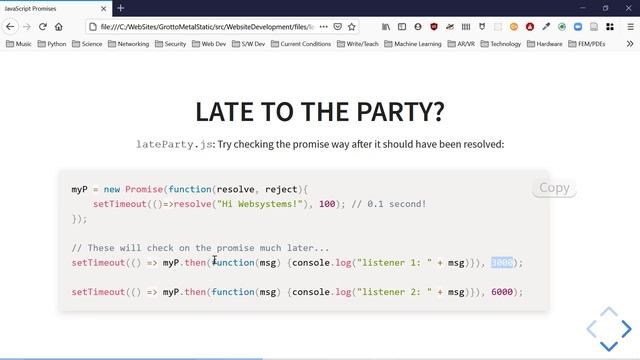Image resolution: width=640 pixels, height=360 pixels.
Task: Copy the code with Copy button
Action: pyautogui.click(x=554, y=188)
